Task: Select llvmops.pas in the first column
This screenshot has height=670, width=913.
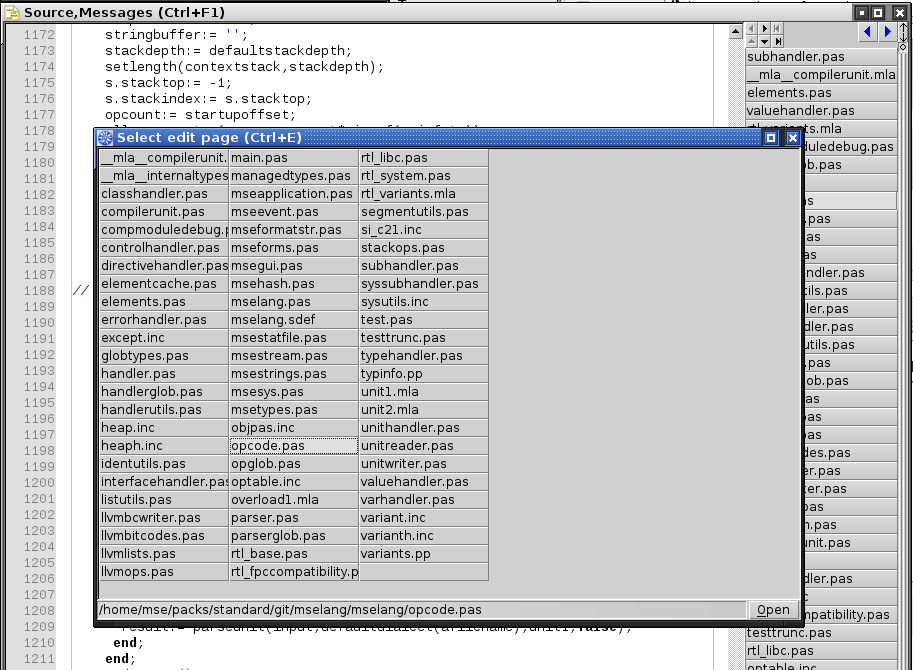Action: click(163, 572)
